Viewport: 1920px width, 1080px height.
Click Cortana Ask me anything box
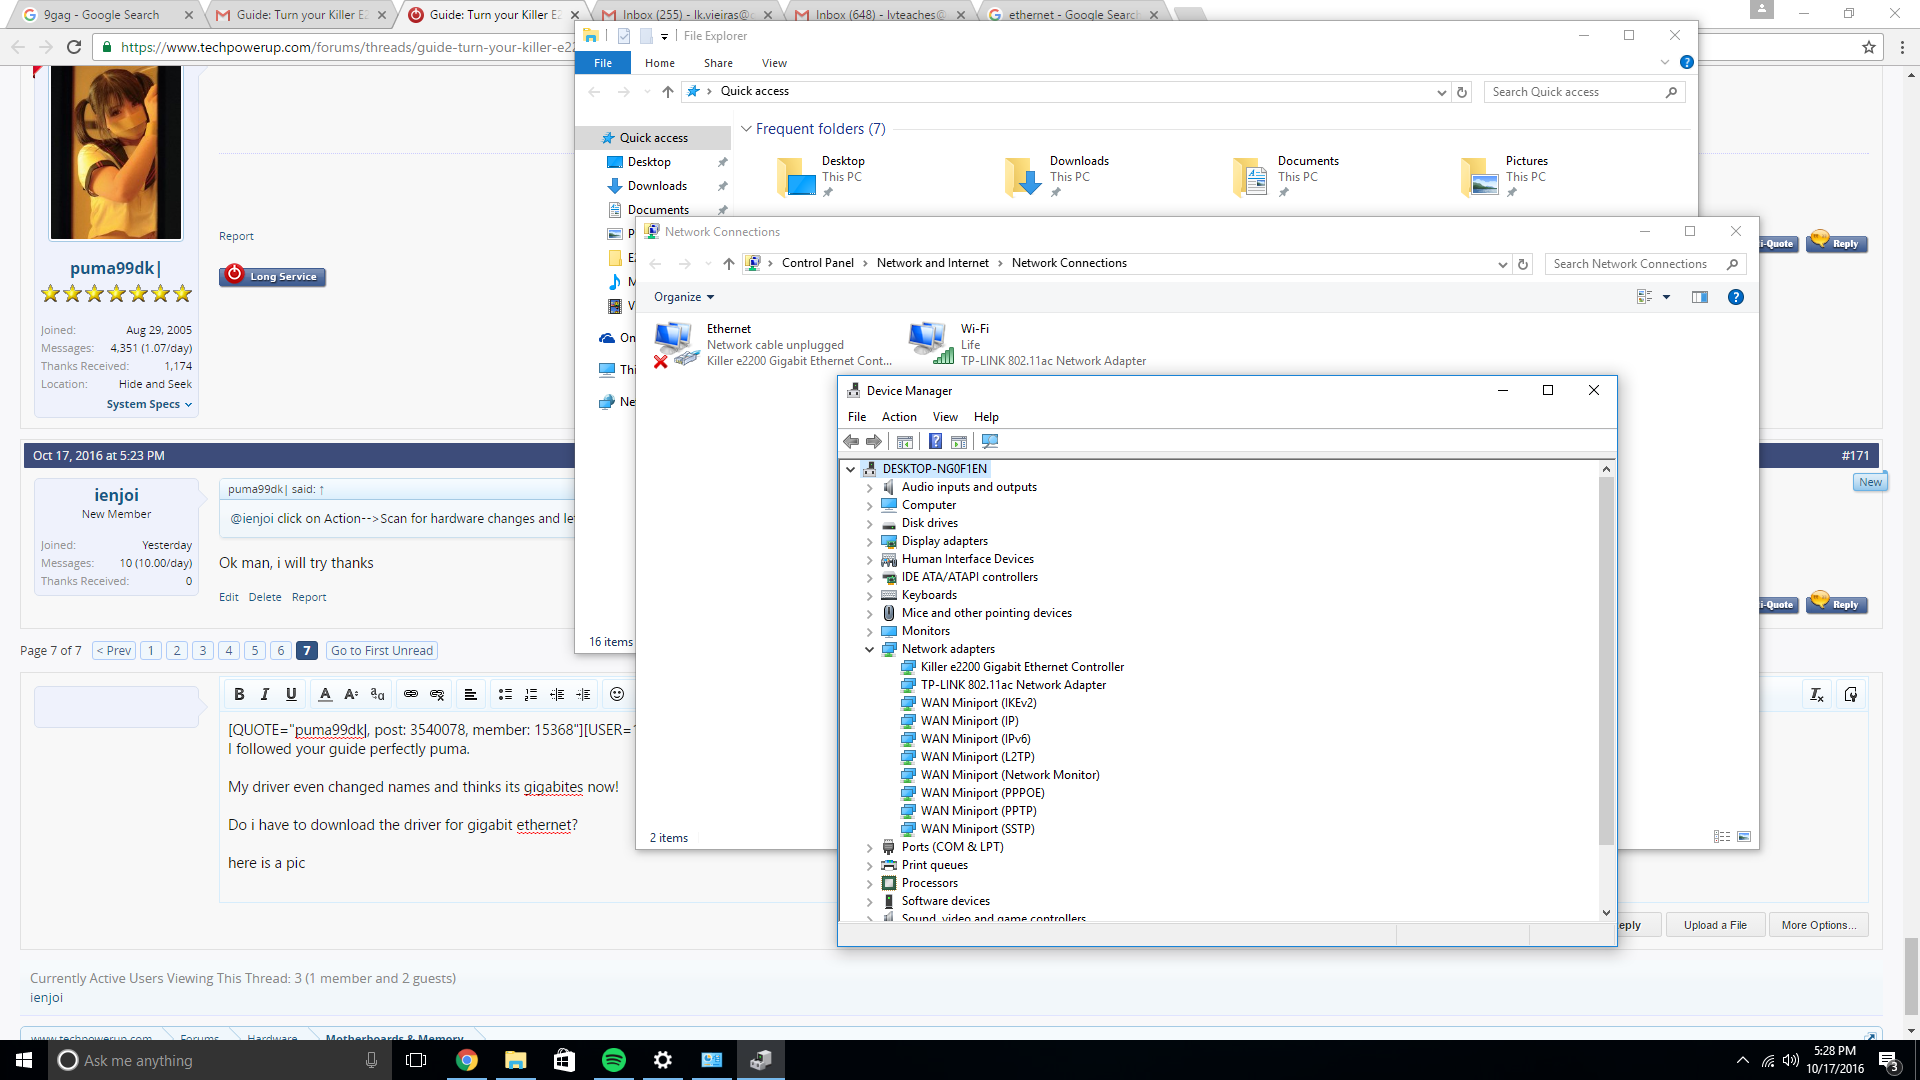[219, 1060]
